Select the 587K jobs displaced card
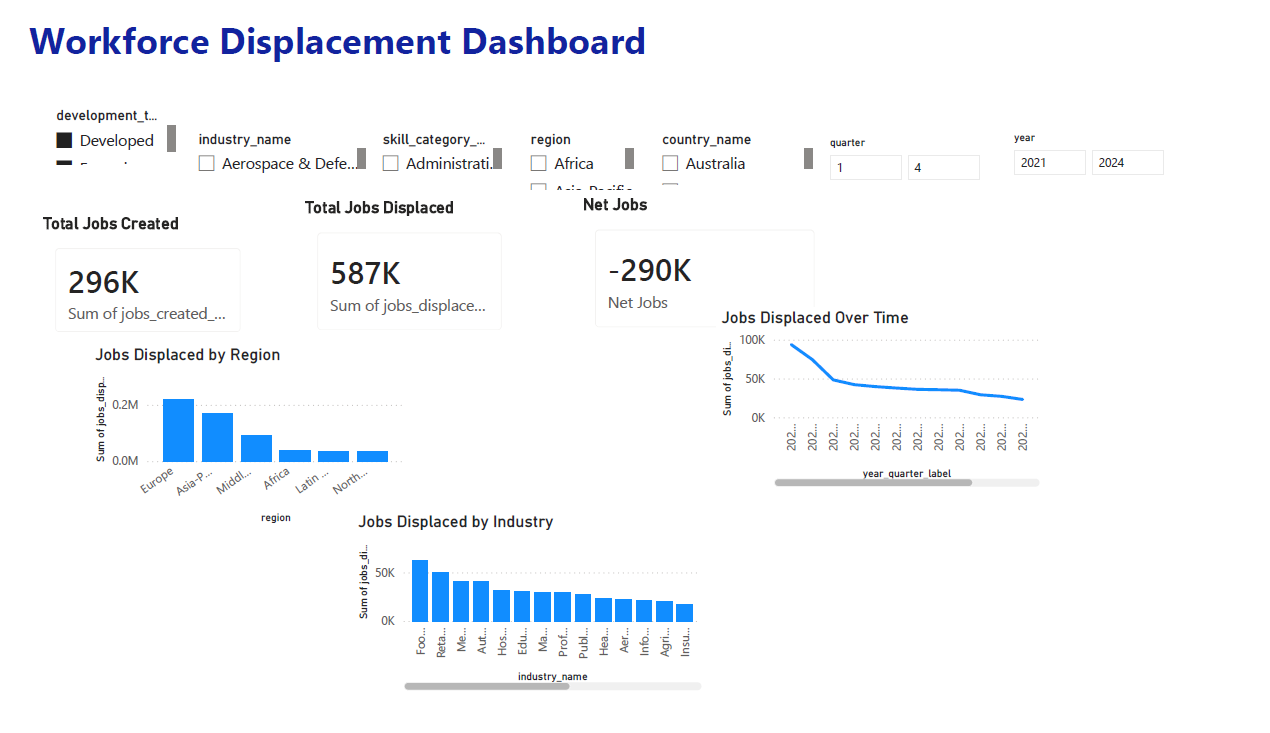 point(410,282)
